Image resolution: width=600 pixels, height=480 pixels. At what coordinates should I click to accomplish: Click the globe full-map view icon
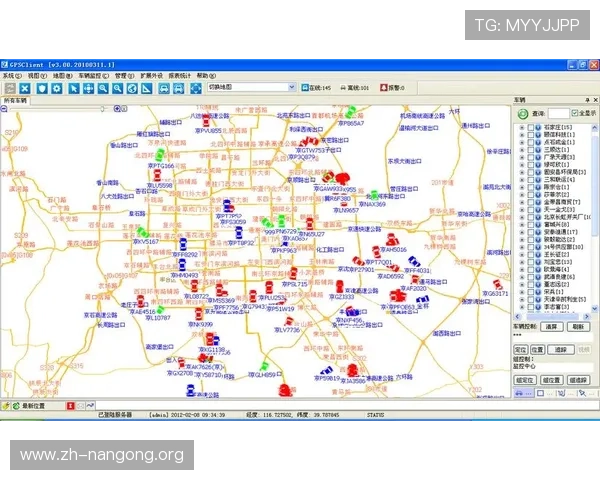tap(132, 88)
